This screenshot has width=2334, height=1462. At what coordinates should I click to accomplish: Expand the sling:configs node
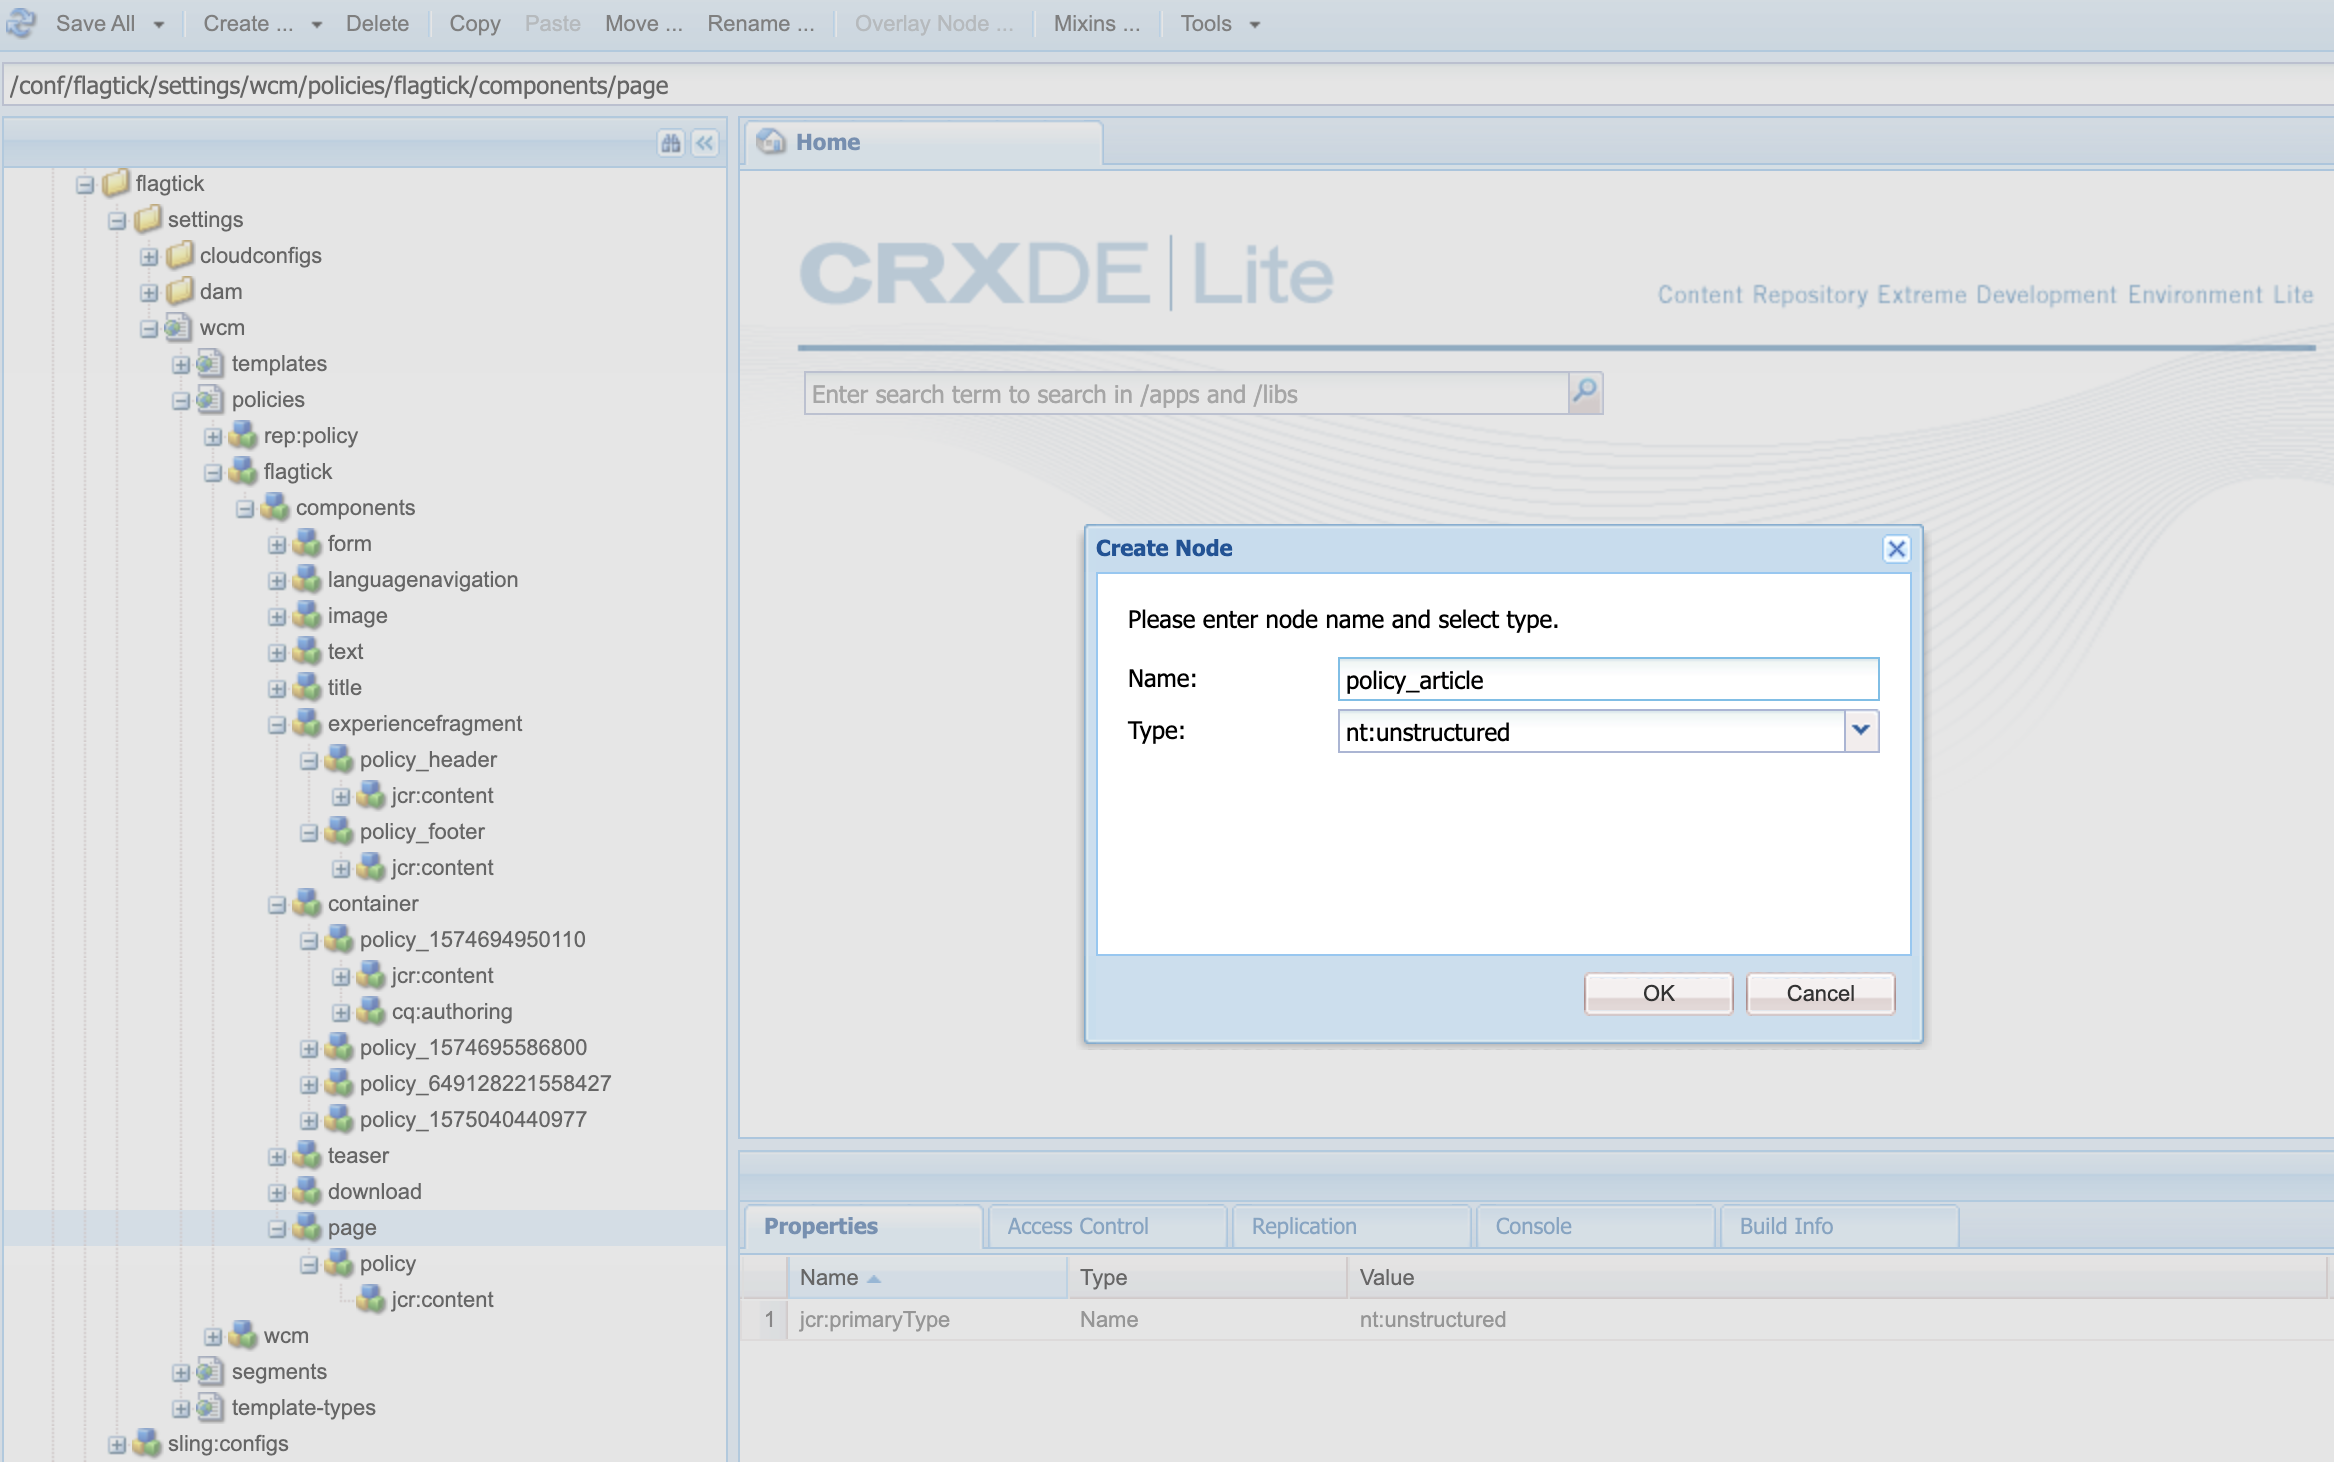coord(117,1444)
